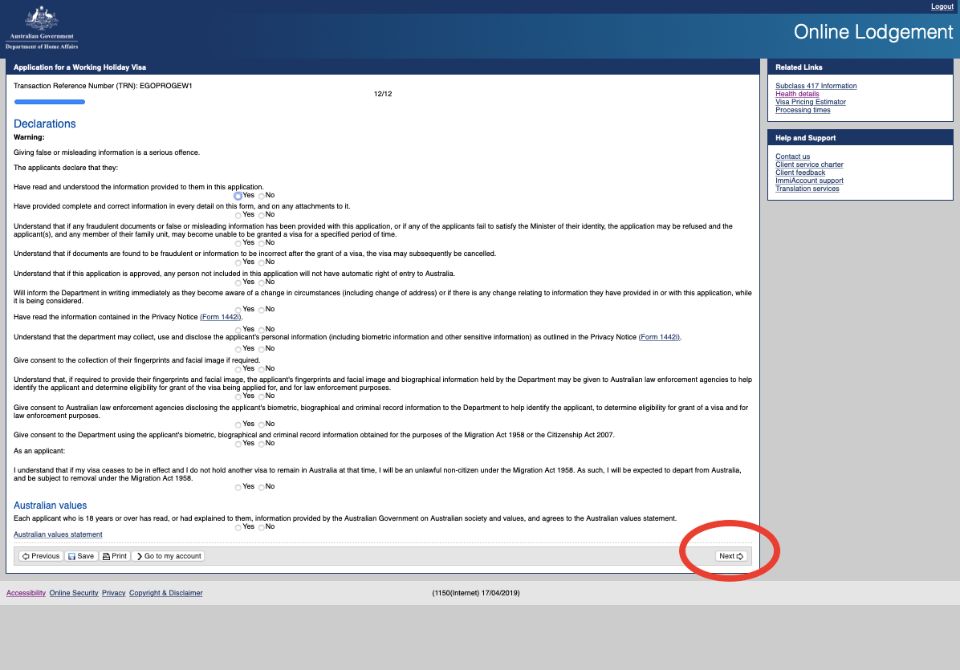960x670 pixels.
Task: Open the Visa Pricing Estimator link
Action: 810,102
